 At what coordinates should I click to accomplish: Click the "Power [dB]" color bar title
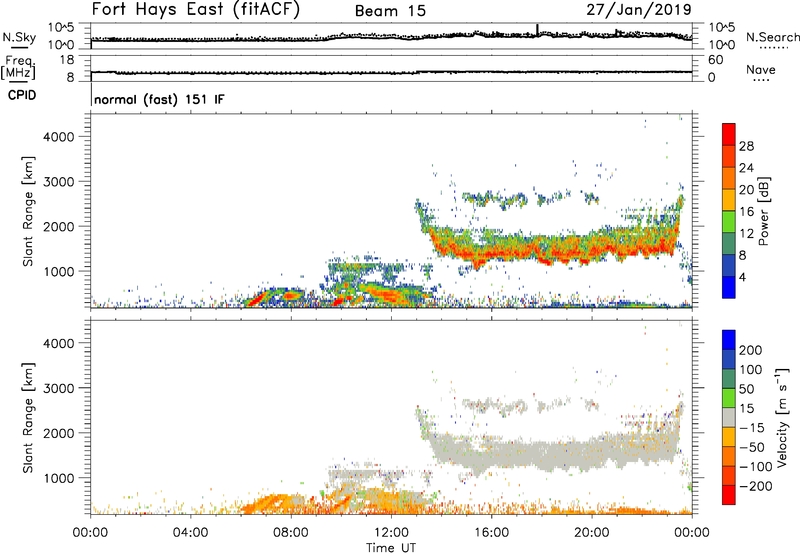(763, 211)
